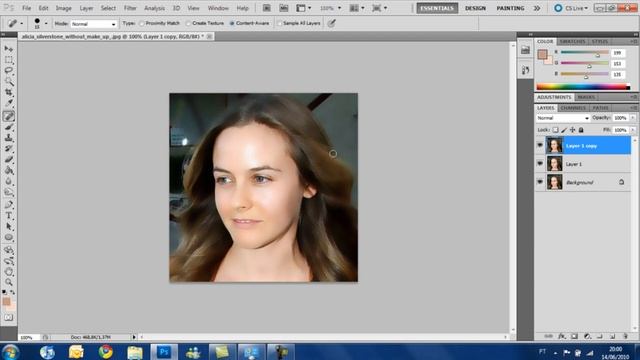
Task: Select the Lasso tool
Action: point(9,71)
